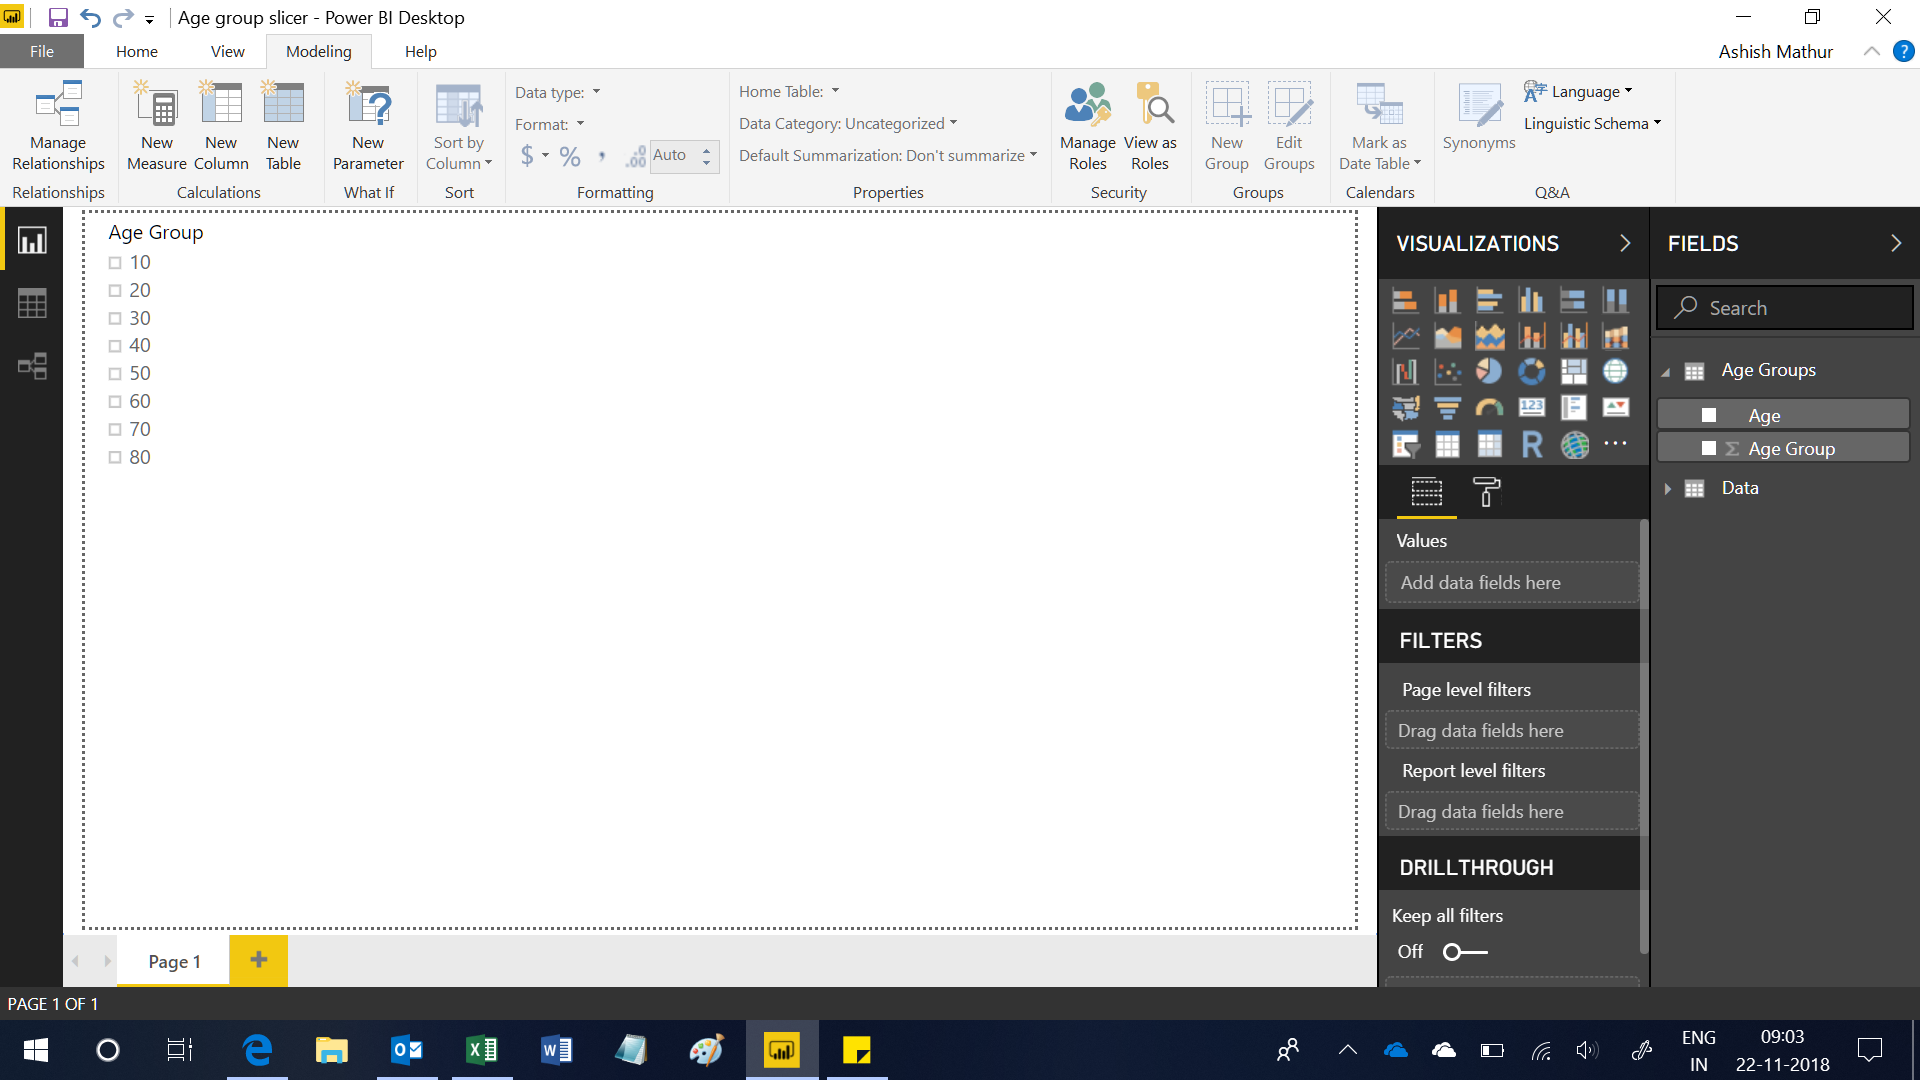Viewport: 1920px width, 1080px height.
Task: Choose the R script visual
Action: click(1531, 444)
